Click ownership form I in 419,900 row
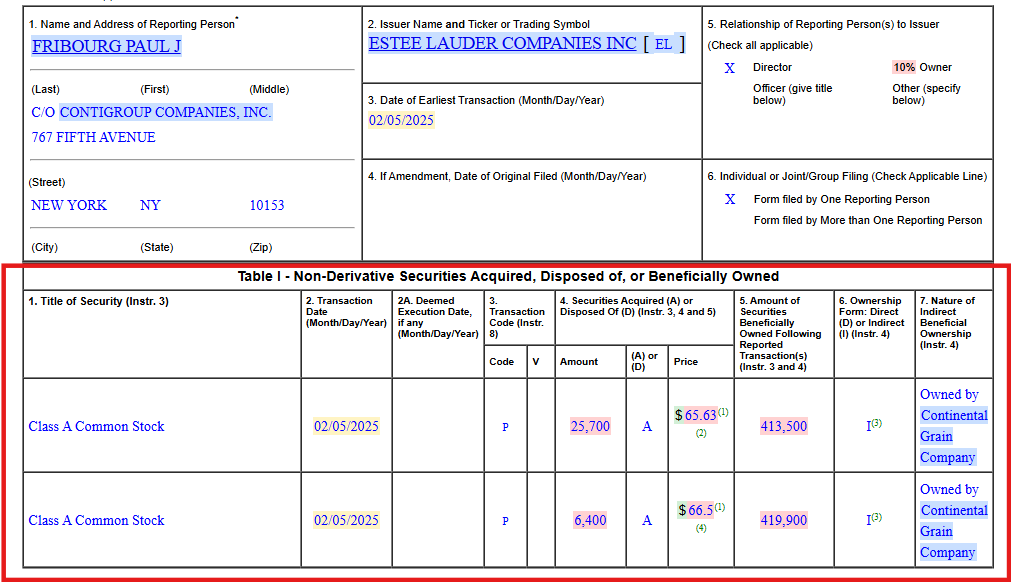Screen dimensions: 1011x582 (869, 520)
